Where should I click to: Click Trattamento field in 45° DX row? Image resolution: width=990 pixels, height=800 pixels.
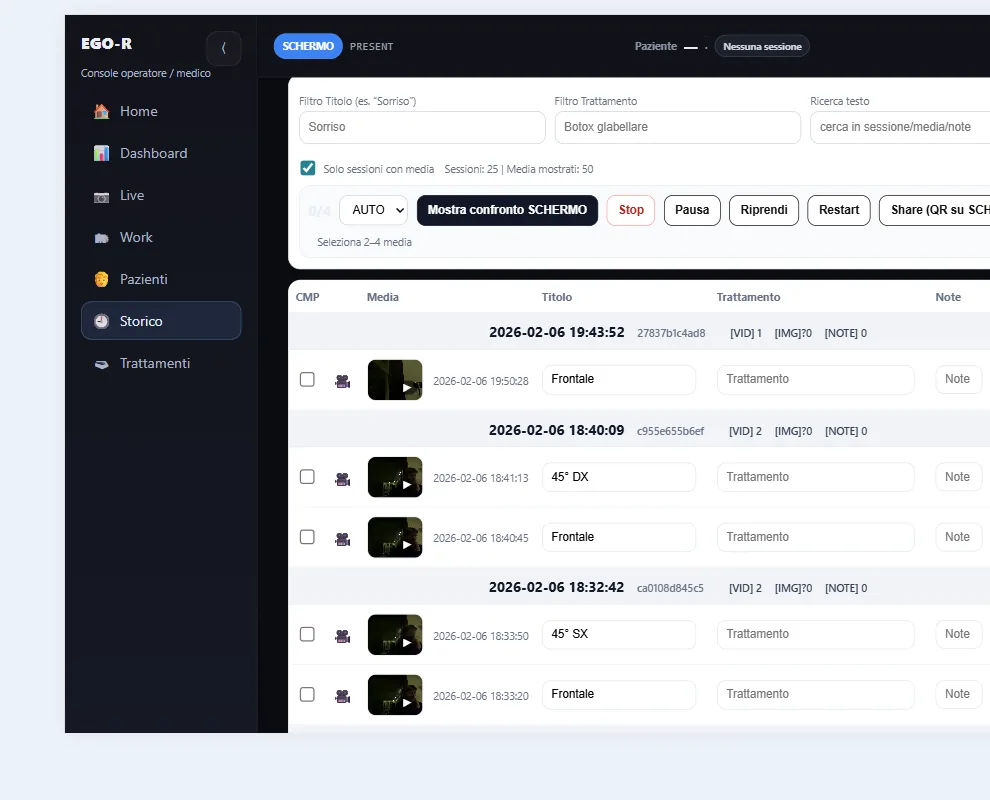pos(816,477)
